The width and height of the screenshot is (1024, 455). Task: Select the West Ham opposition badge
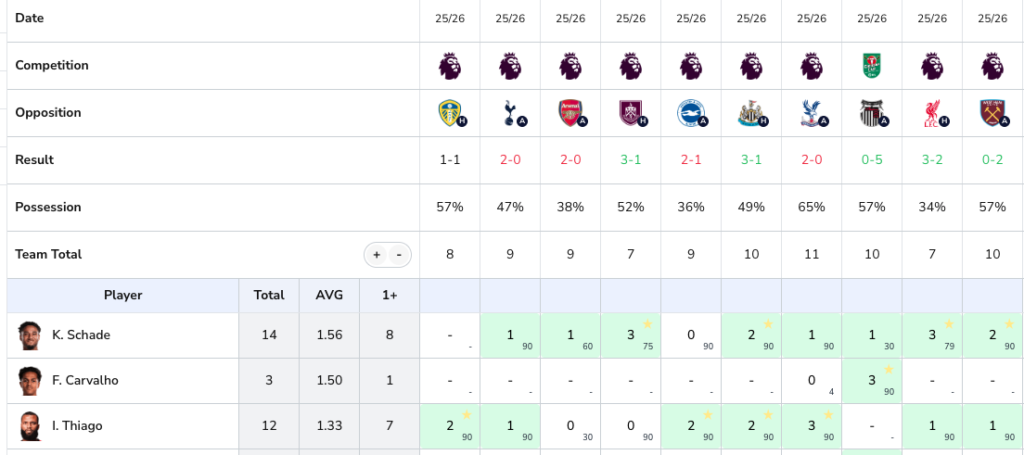click(x=991, y=113)
